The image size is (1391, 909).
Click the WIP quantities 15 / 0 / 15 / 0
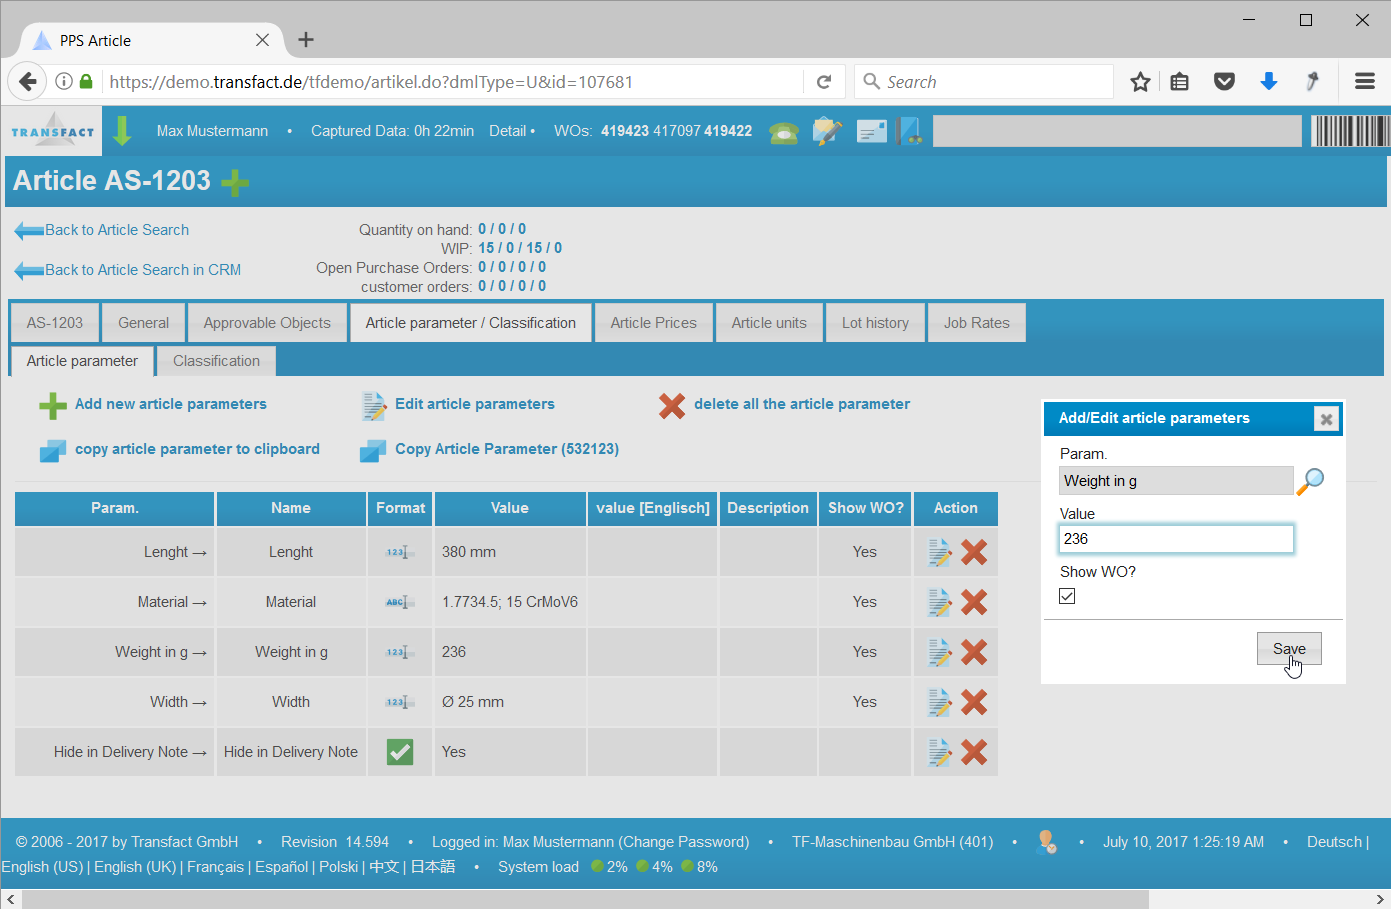click(x=520, y=248)
